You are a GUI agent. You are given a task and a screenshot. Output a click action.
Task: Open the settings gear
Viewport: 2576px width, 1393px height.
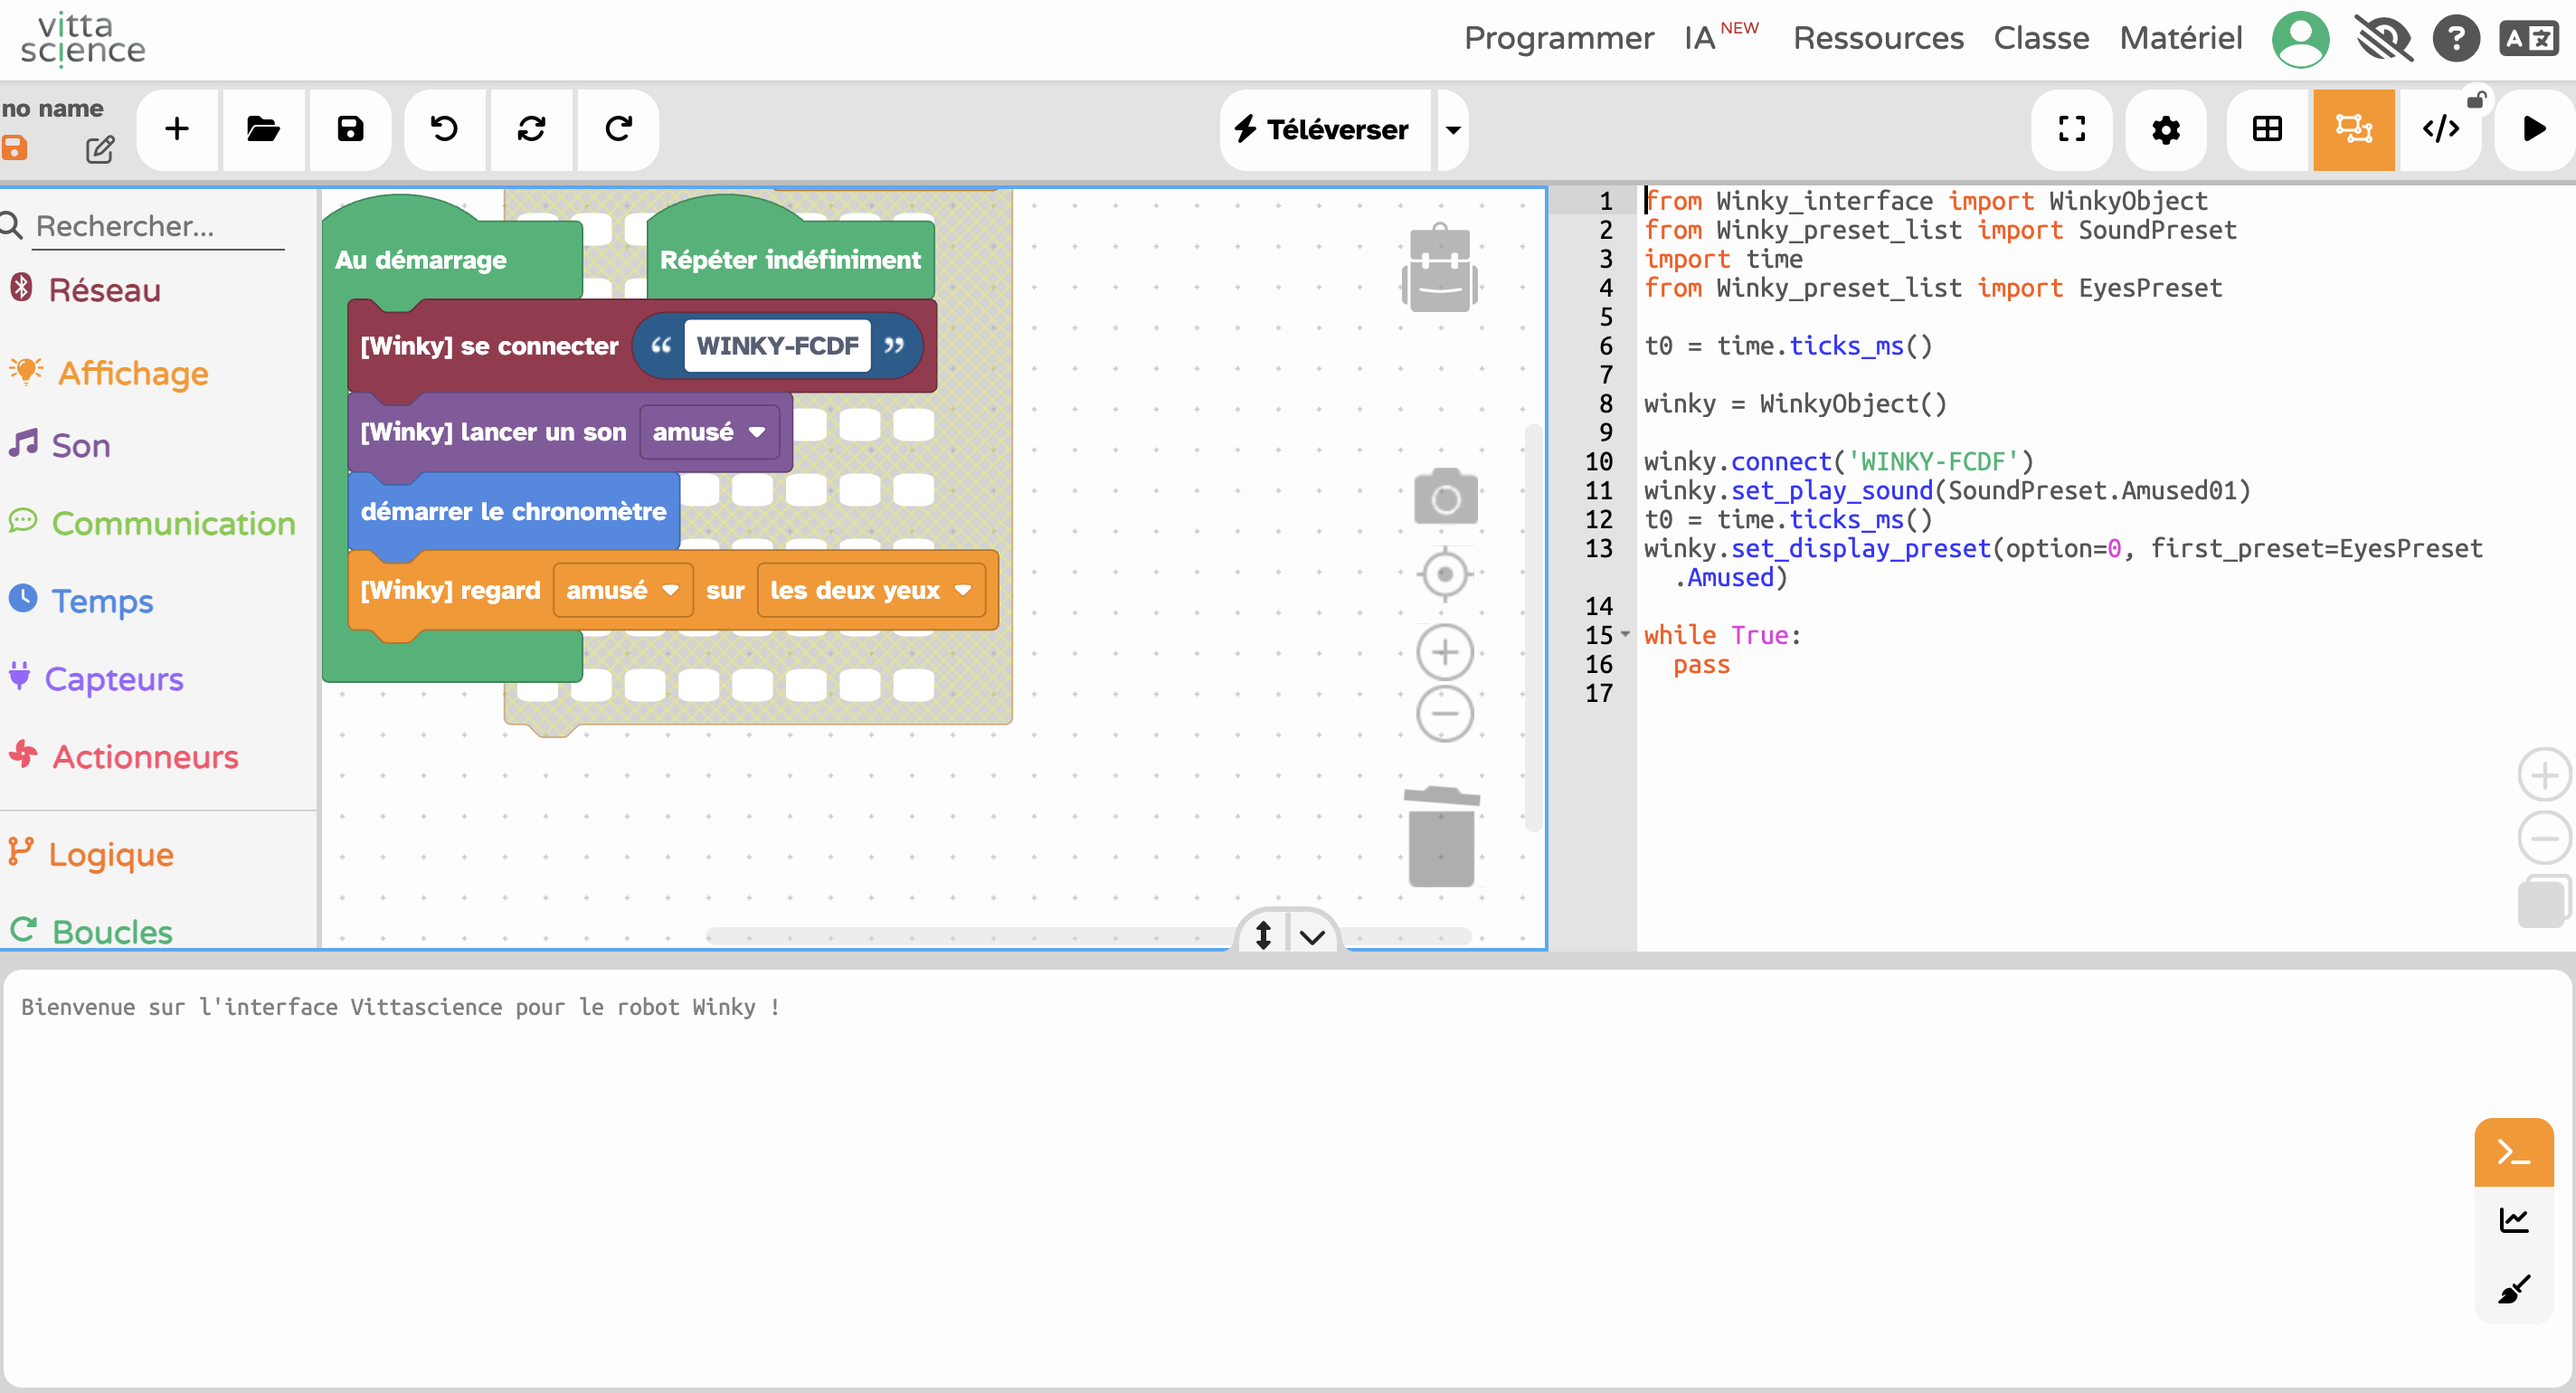tap(2166, 129)
